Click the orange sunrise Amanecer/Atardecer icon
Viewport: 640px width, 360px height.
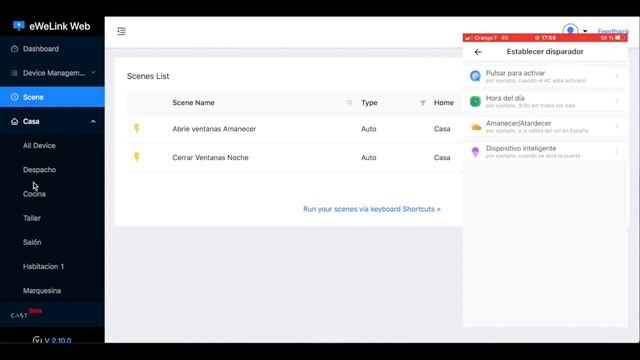point(476,127)
